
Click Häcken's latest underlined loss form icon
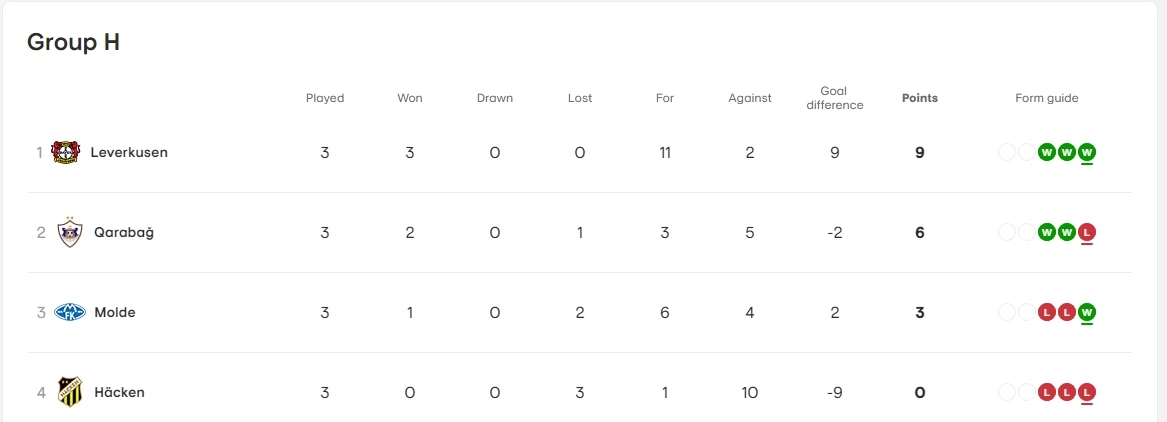(1087, 392)
